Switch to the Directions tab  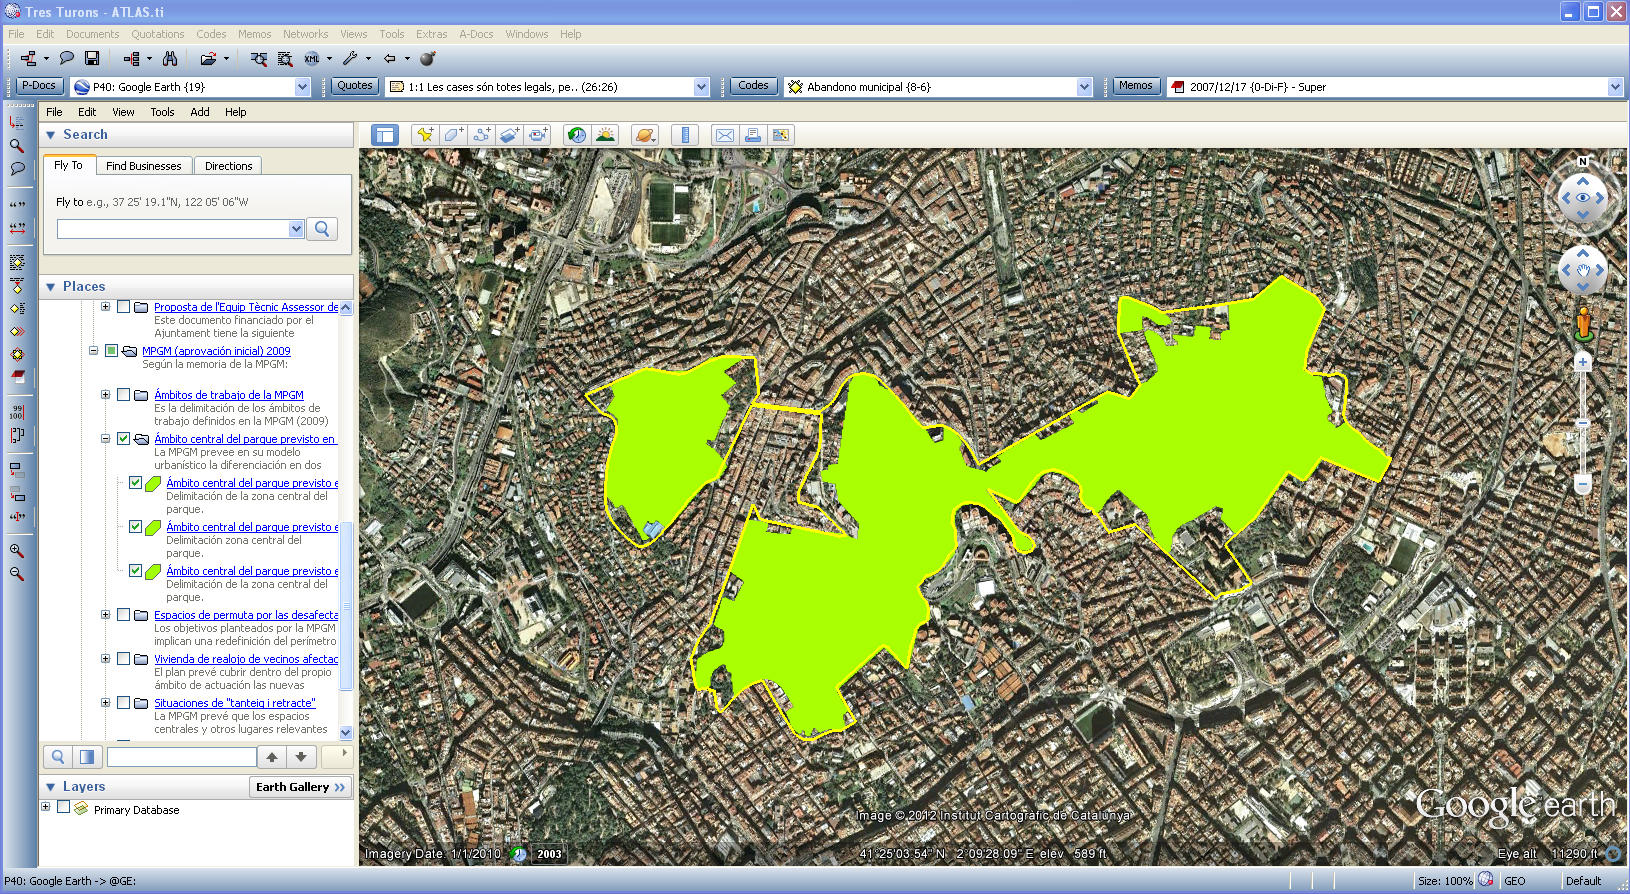pos(228,166)
